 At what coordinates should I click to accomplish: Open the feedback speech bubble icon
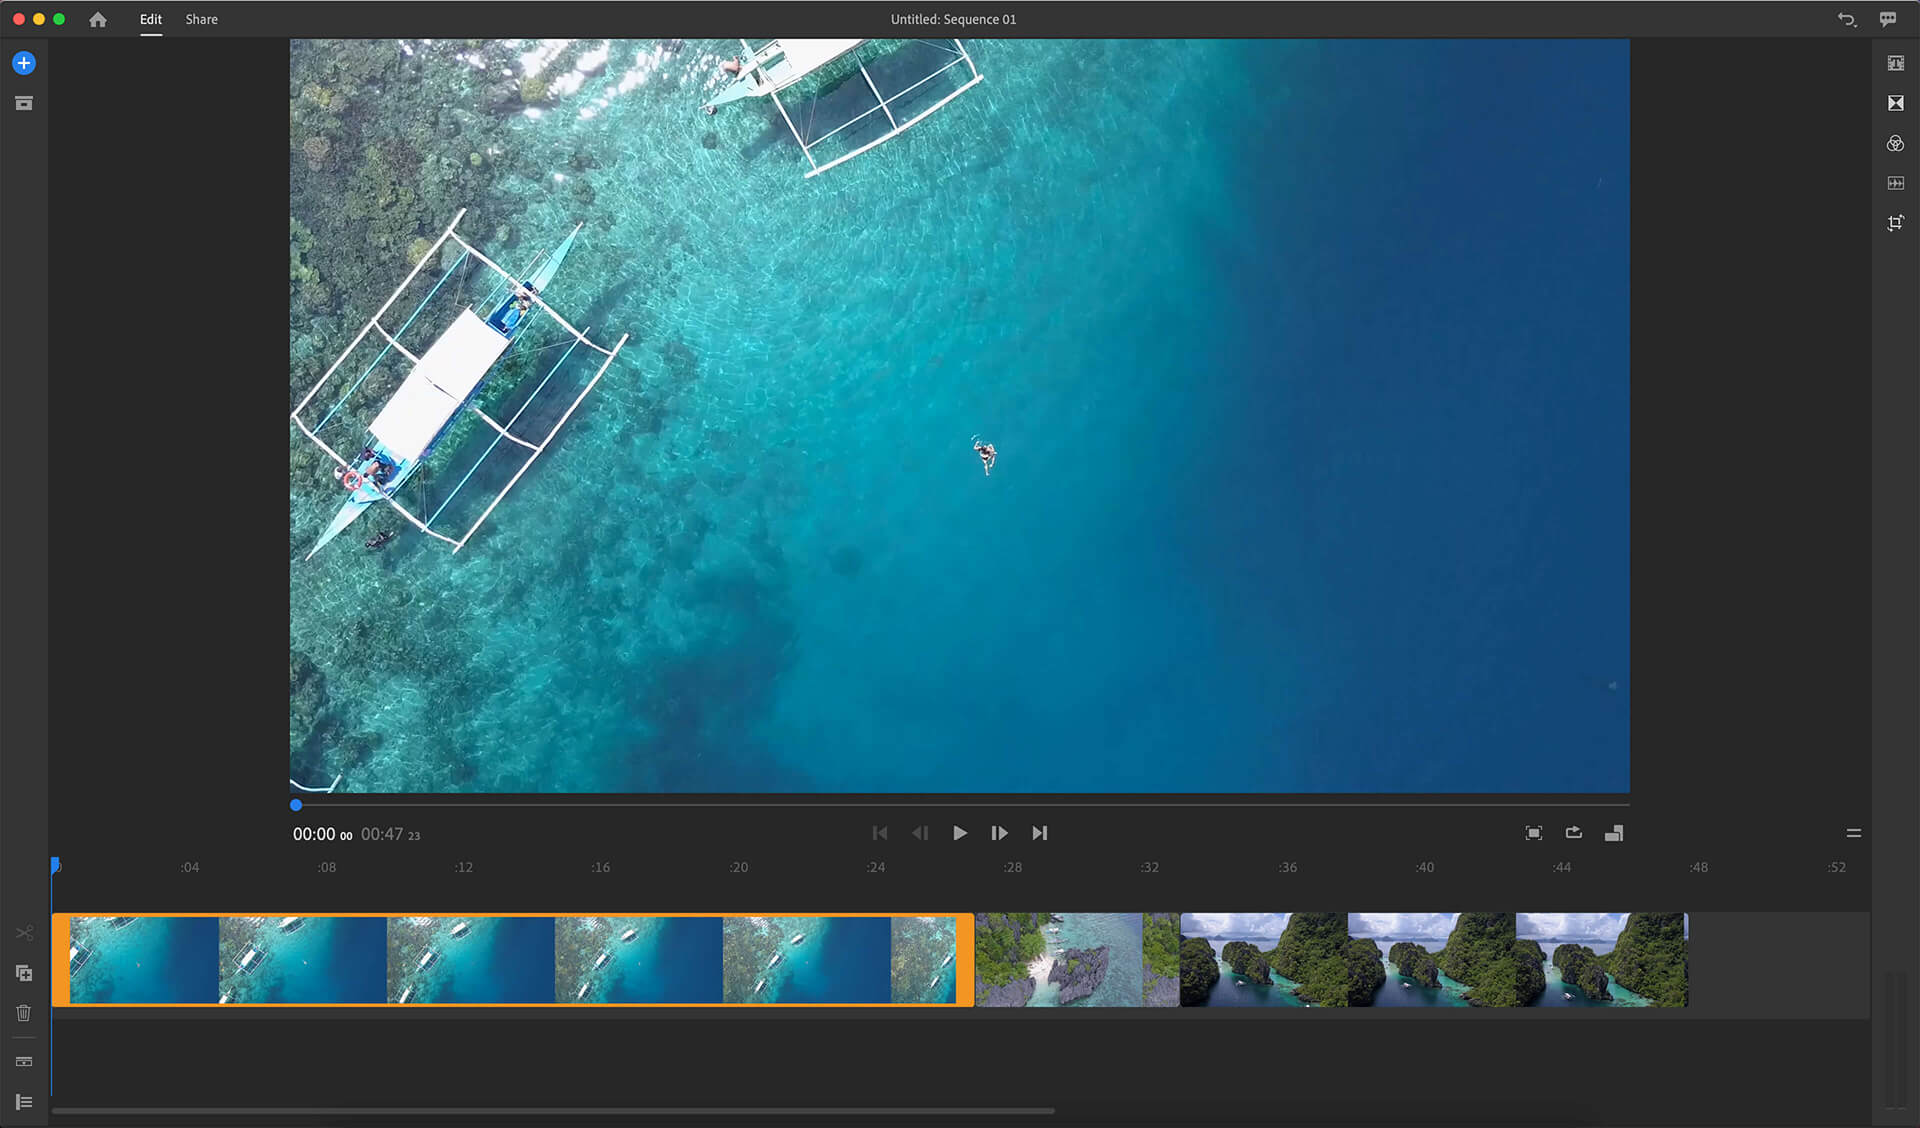(x=1888, y=19)
